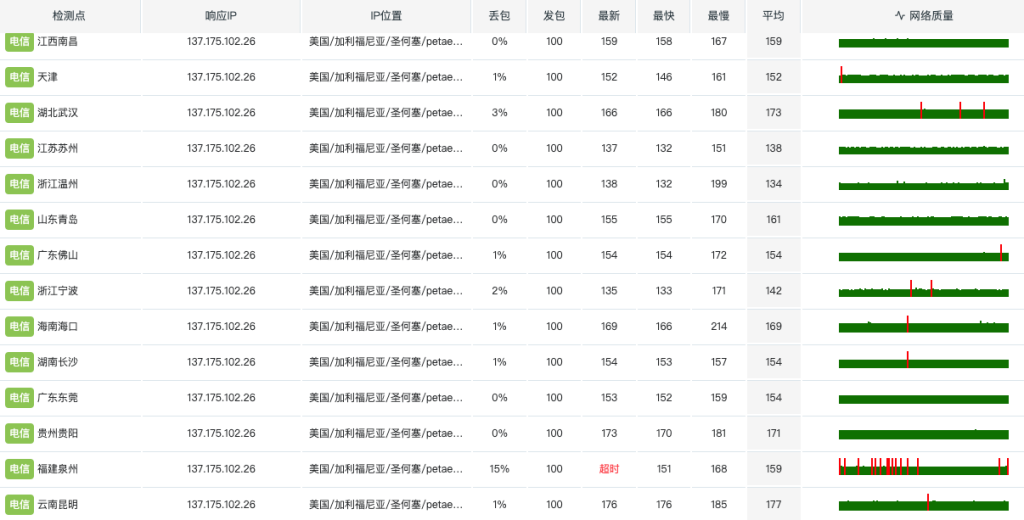Click the network quality chart for 湖北武汉

923,111
